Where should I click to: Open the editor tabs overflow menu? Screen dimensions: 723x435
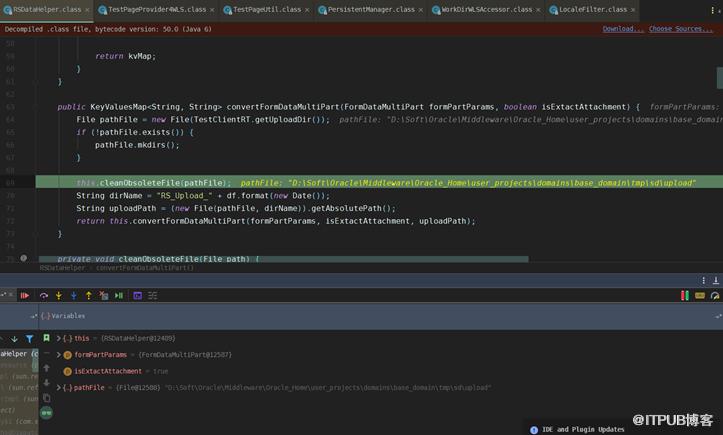[x=712, y=10]
